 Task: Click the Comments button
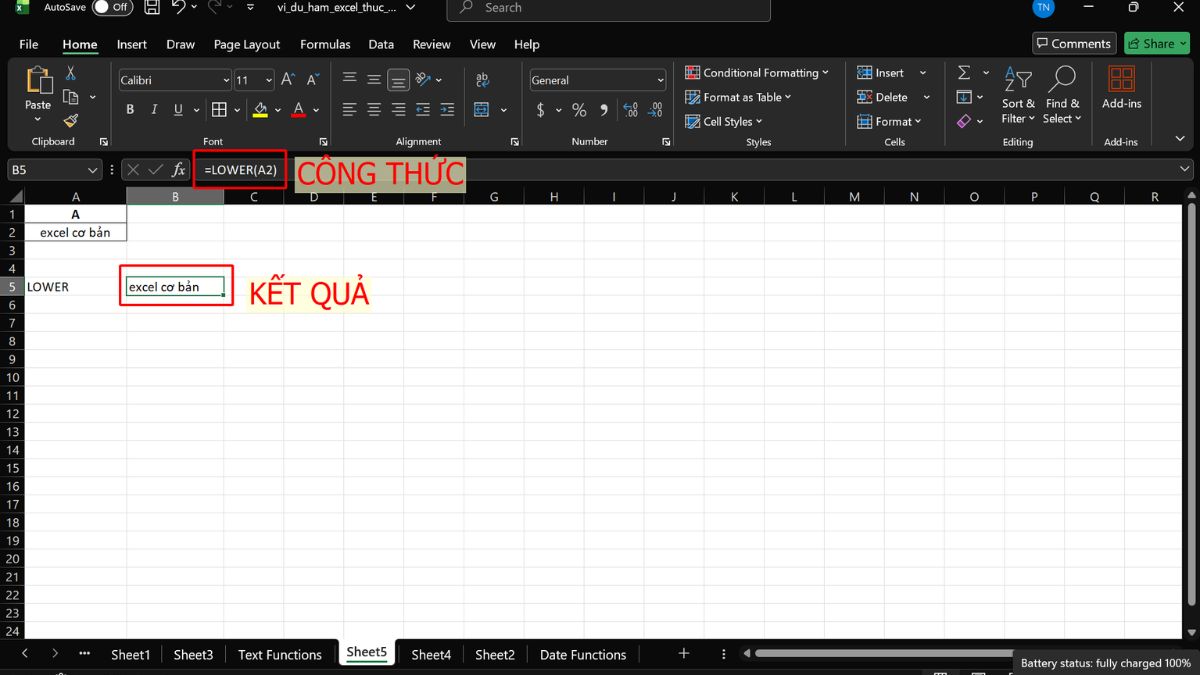coord(1074,43)
